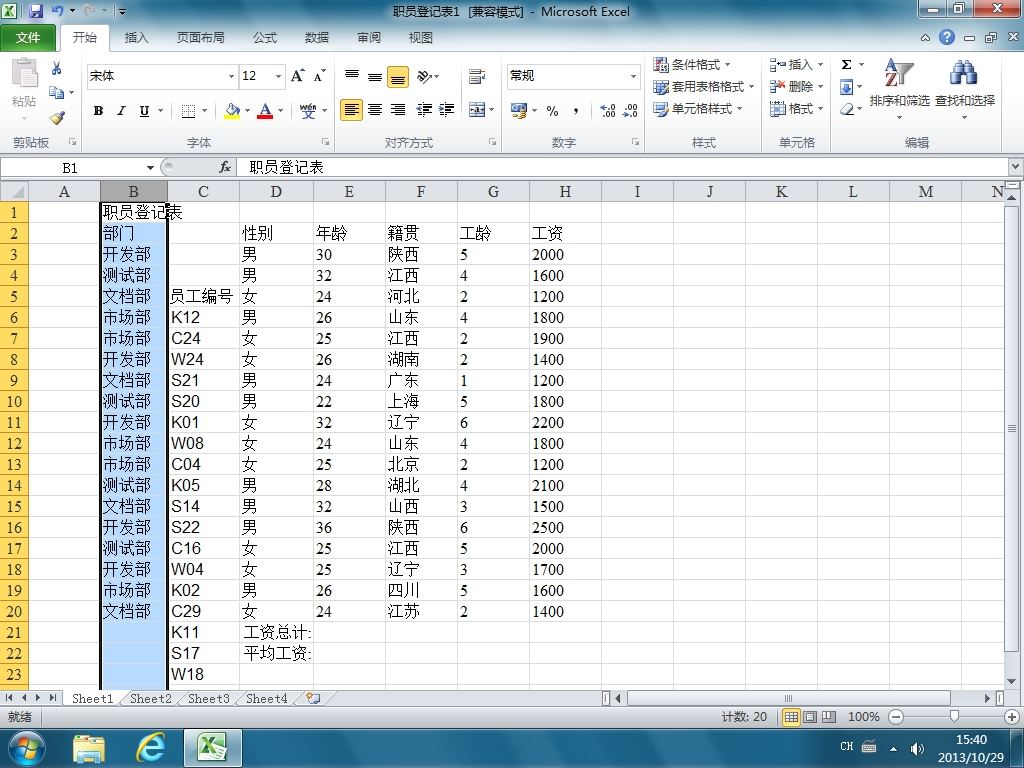
Task: Expand the 插入 cells dropdown
Action: [820, 65]
